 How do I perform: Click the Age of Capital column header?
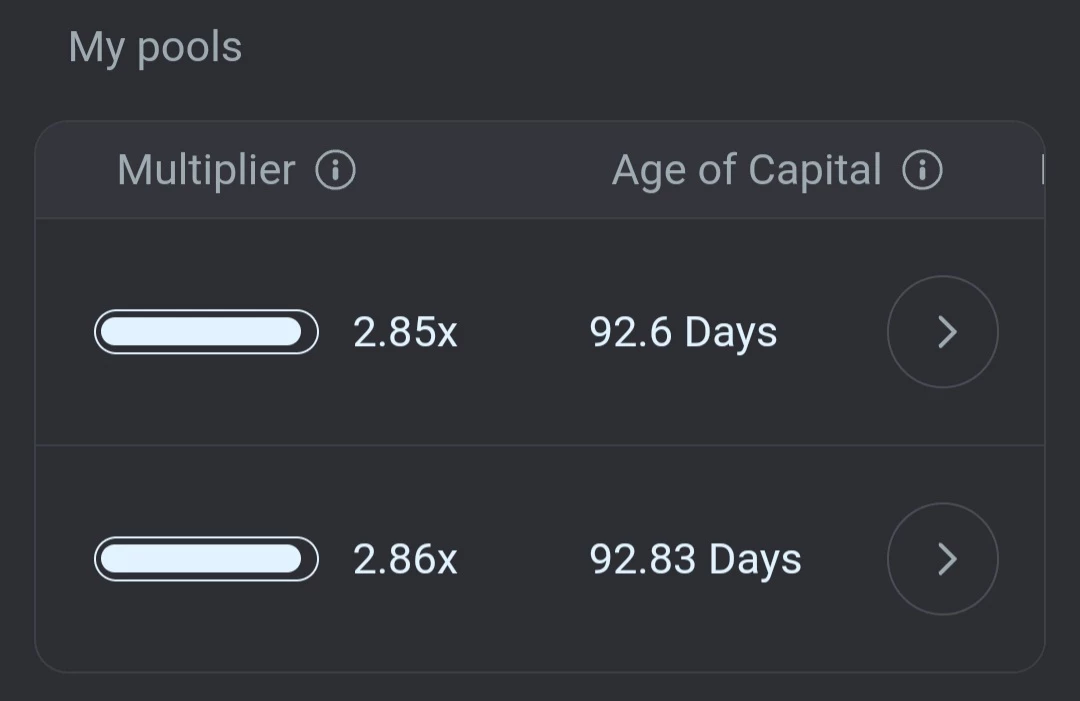(747, 170)
